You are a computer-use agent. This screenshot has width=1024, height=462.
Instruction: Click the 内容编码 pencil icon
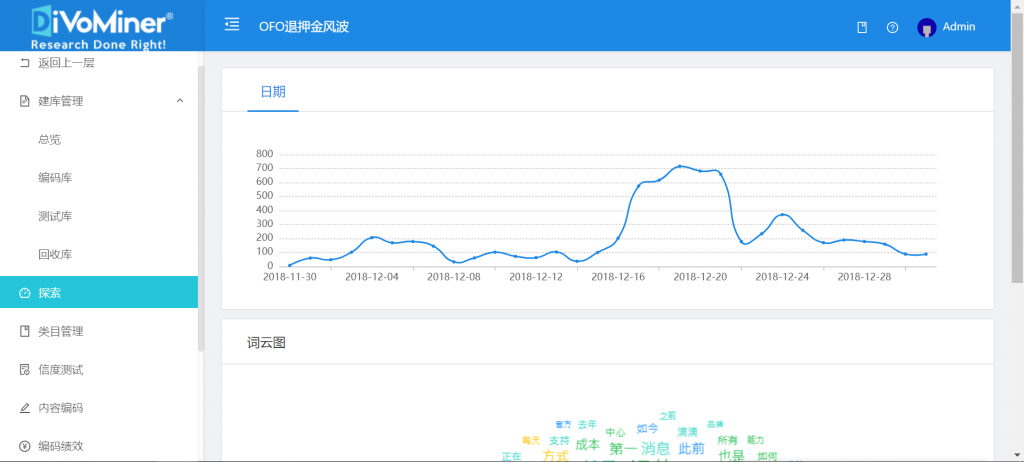(x=25, y=408)
